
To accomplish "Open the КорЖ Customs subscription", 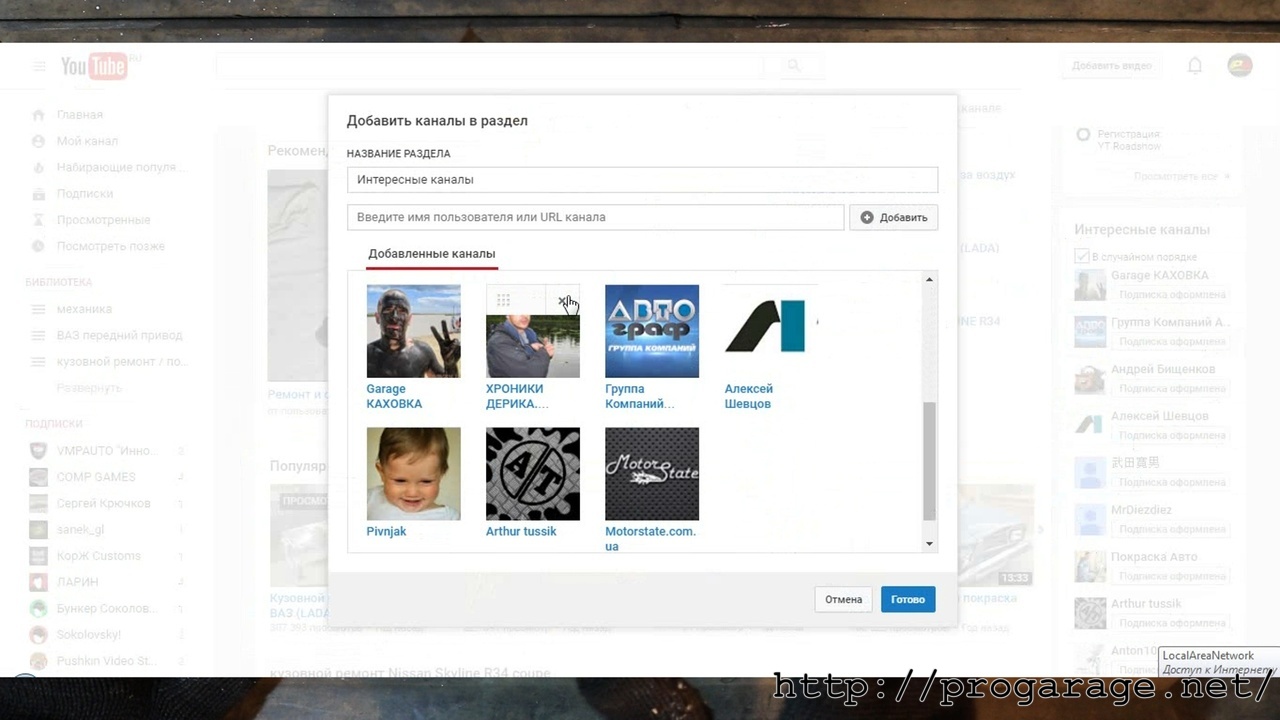I will [x=98, y=556].
